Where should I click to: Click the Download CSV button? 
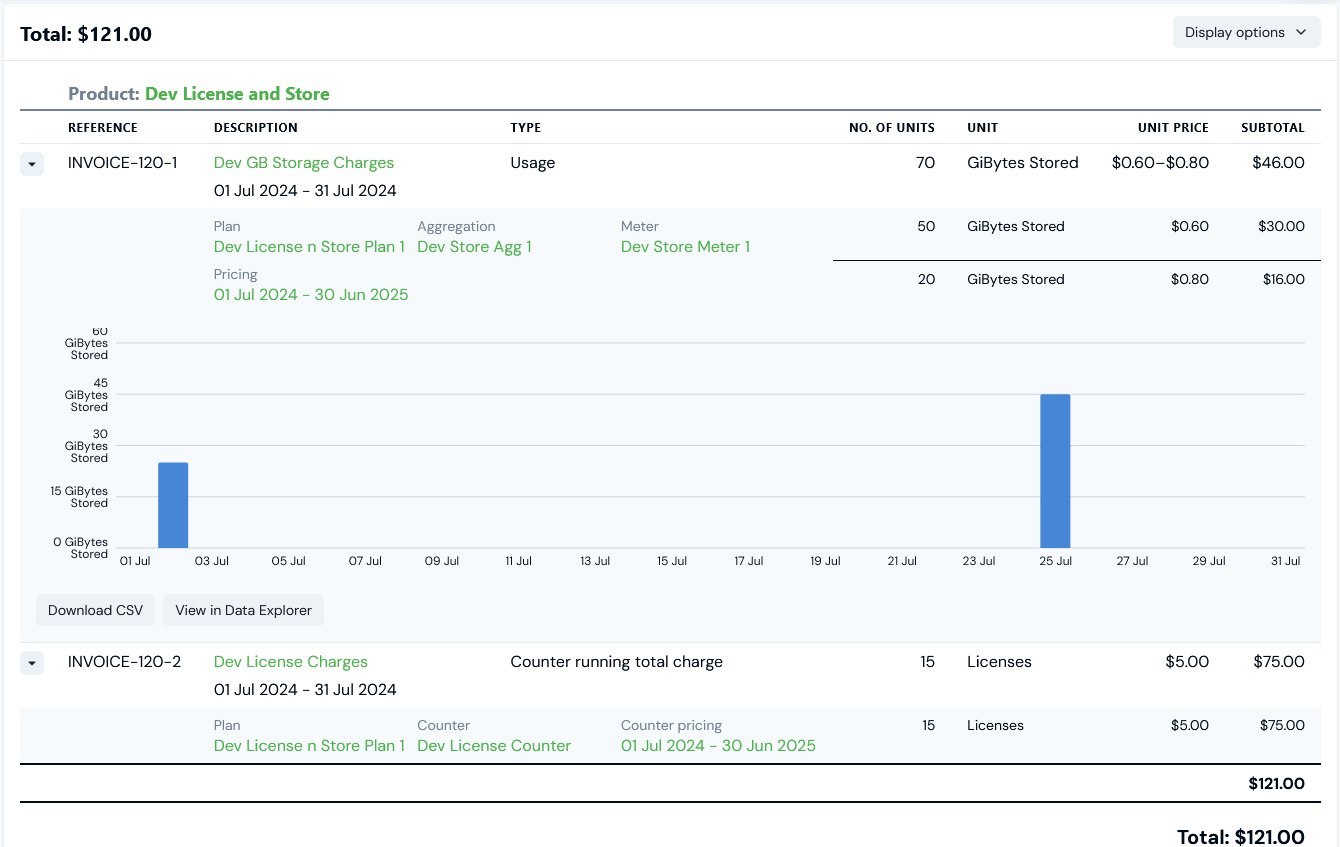click(95, 610)
